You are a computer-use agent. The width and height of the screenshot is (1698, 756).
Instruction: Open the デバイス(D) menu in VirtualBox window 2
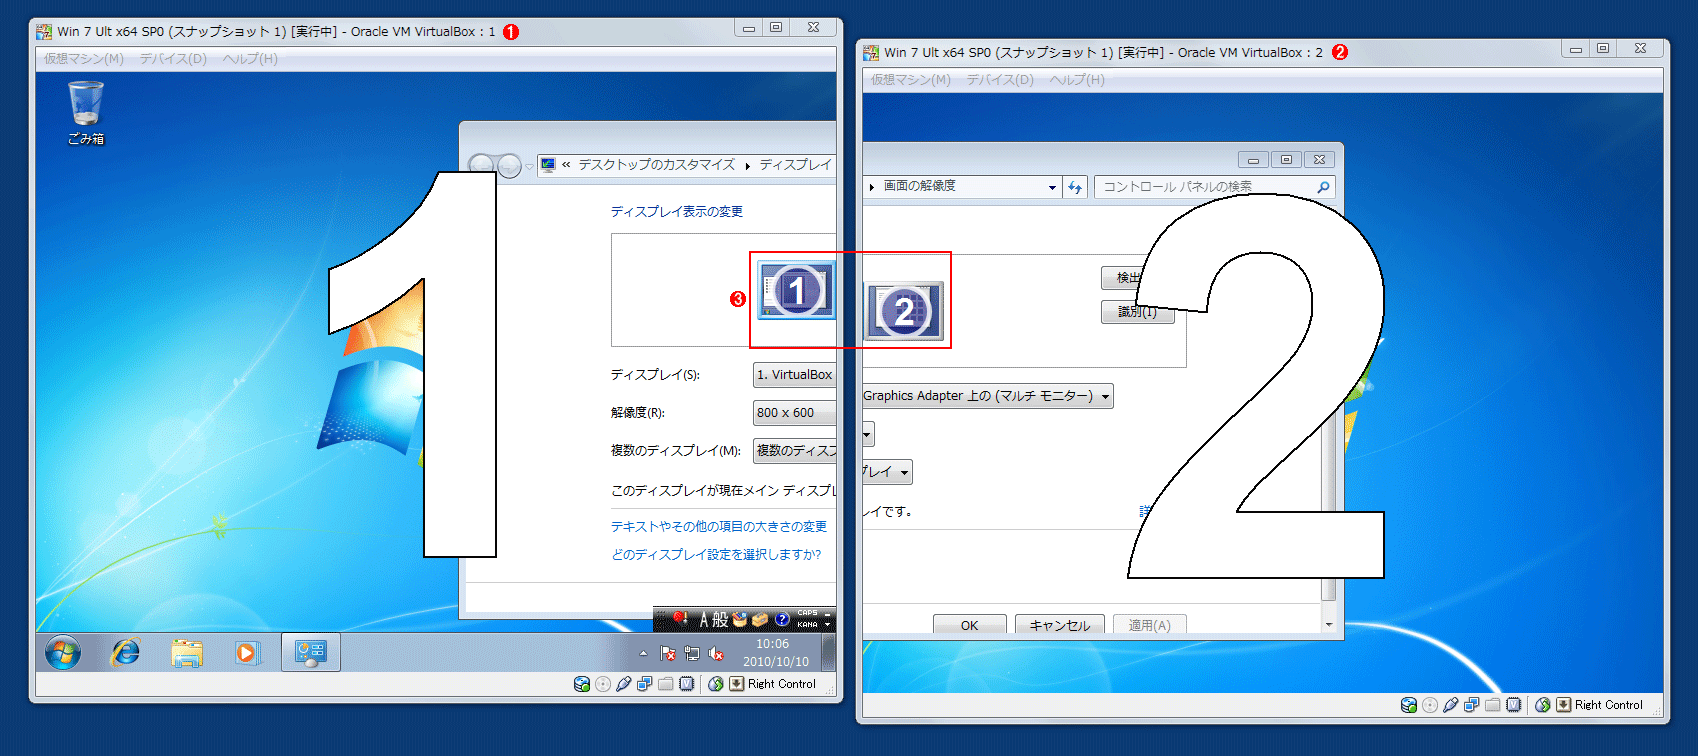pos(1000,80)
